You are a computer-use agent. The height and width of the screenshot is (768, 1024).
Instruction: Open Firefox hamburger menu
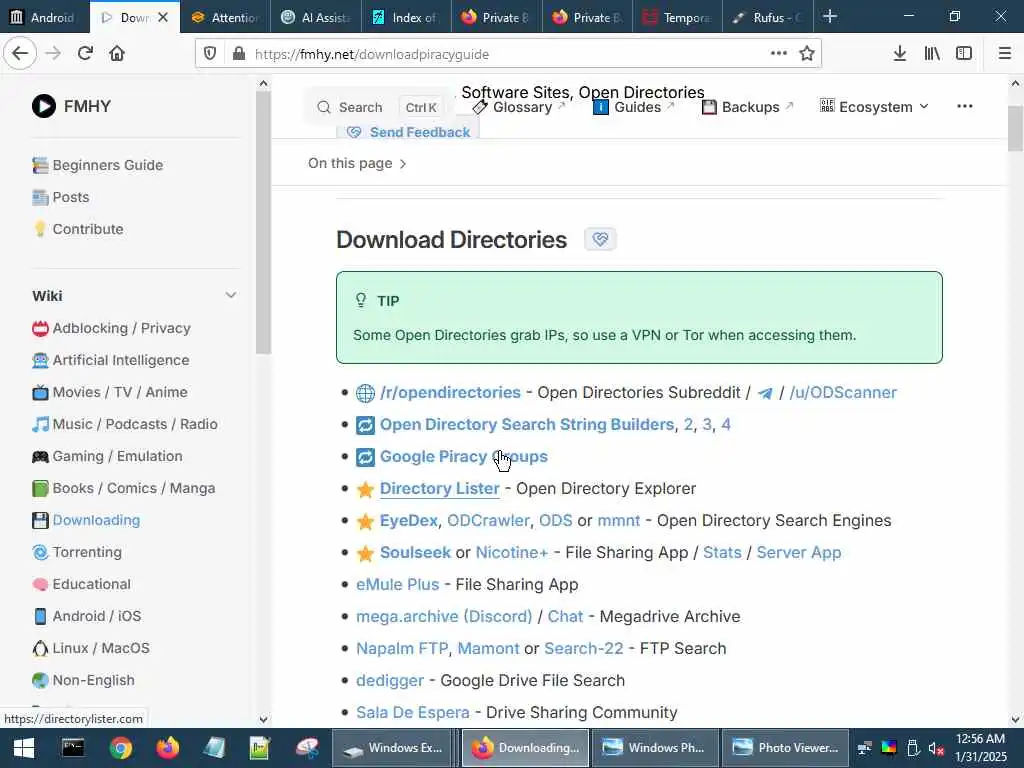(1005, 54)
